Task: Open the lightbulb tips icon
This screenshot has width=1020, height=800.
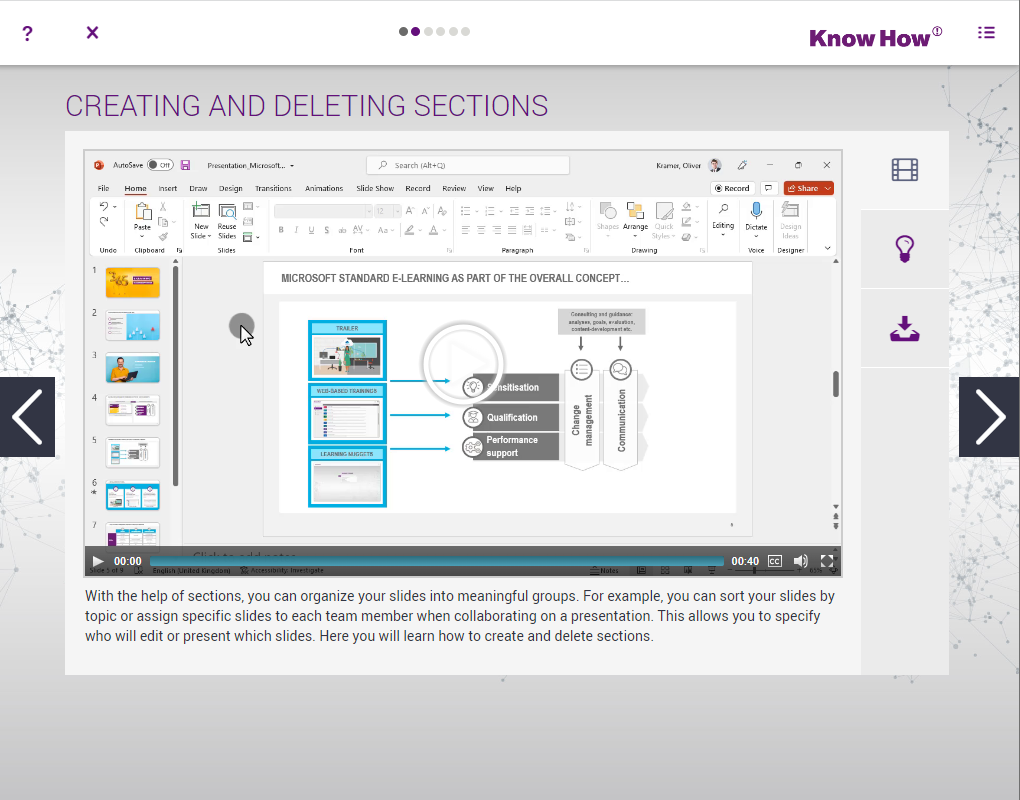Action: 904,249
